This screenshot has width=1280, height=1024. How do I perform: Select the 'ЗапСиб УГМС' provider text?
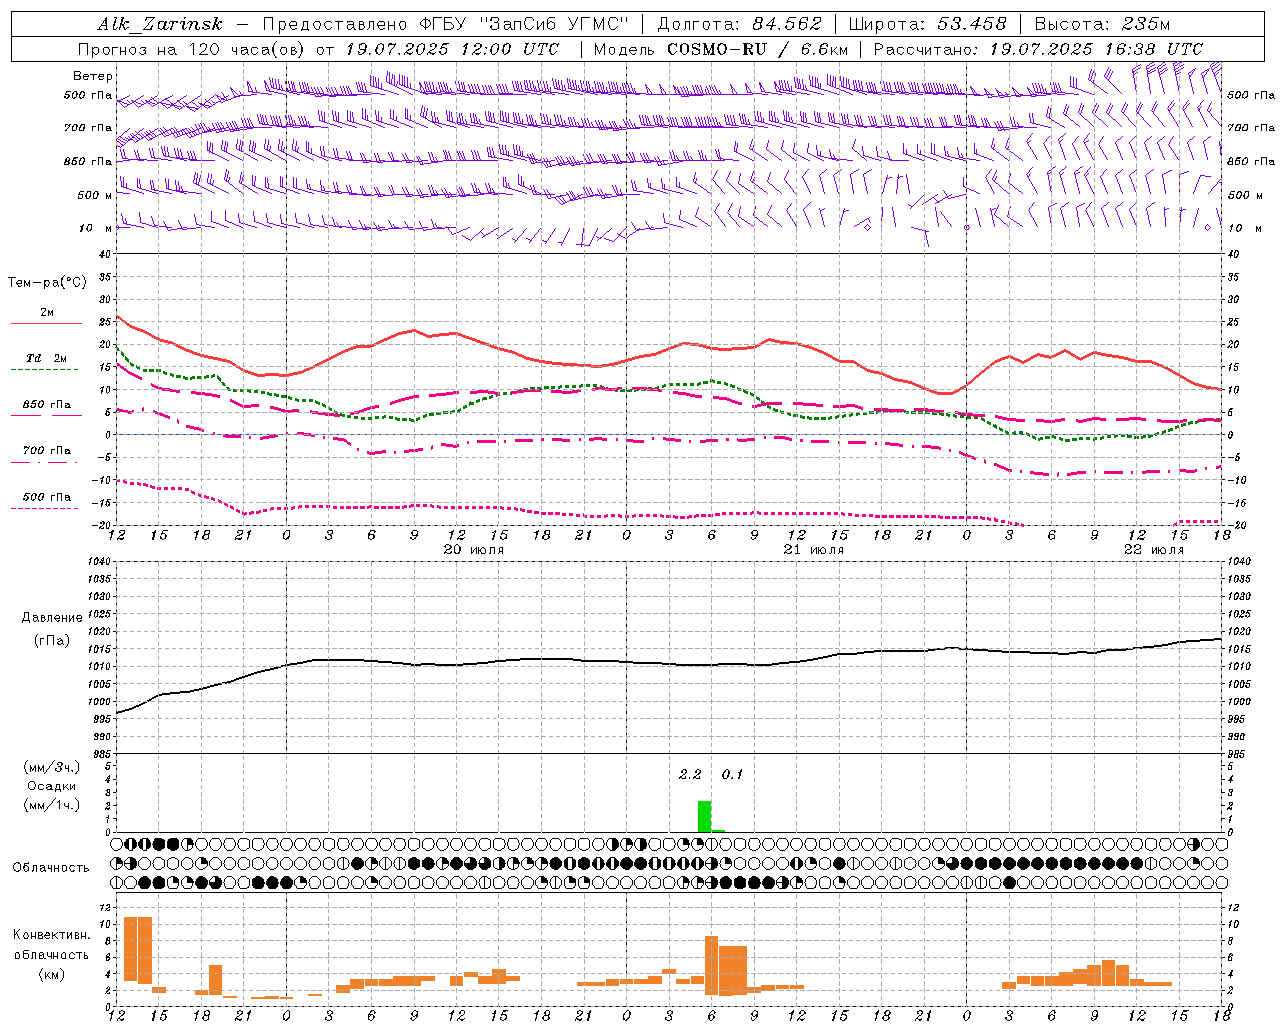[x=553, y=24]
